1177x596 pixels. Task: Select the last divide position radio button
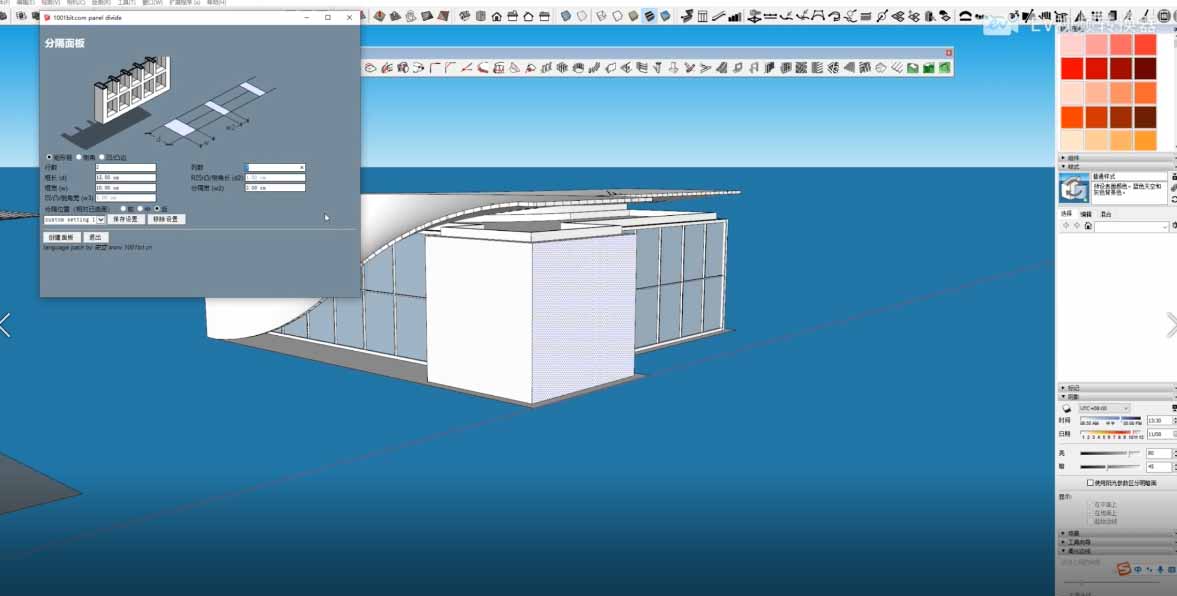[157, 208]
